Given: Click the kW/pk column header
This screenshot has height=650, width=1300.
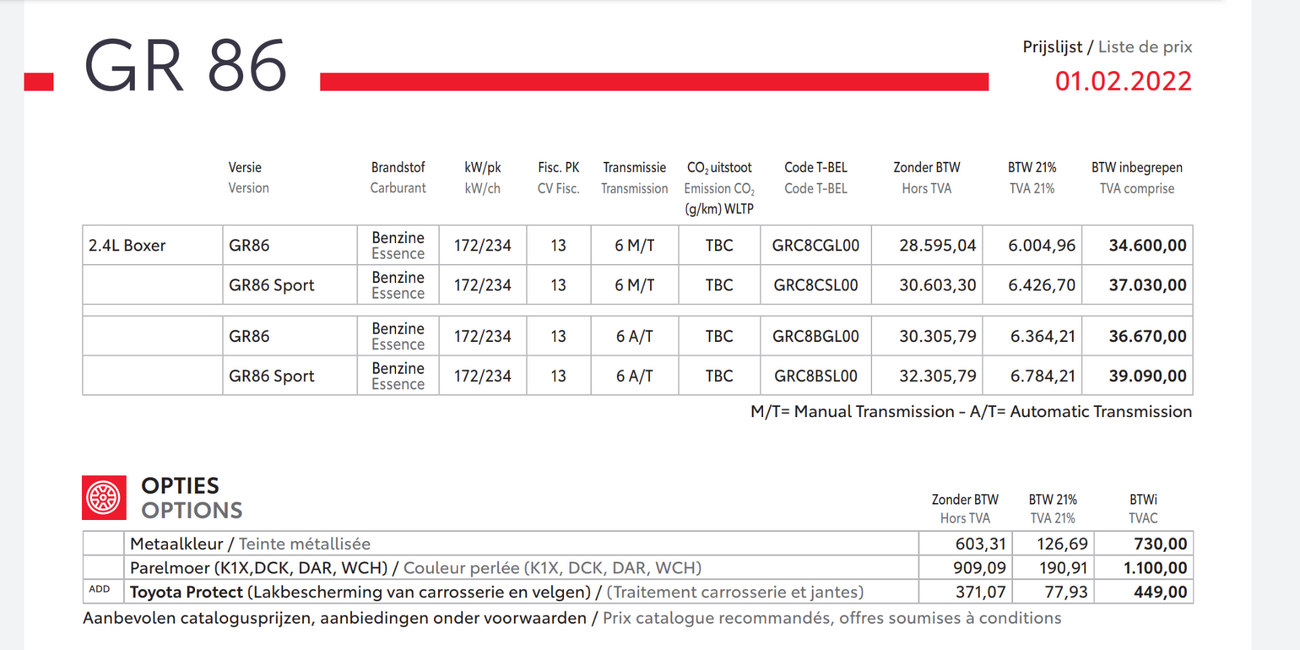Looking at the screenshot, I should point(482,178).
